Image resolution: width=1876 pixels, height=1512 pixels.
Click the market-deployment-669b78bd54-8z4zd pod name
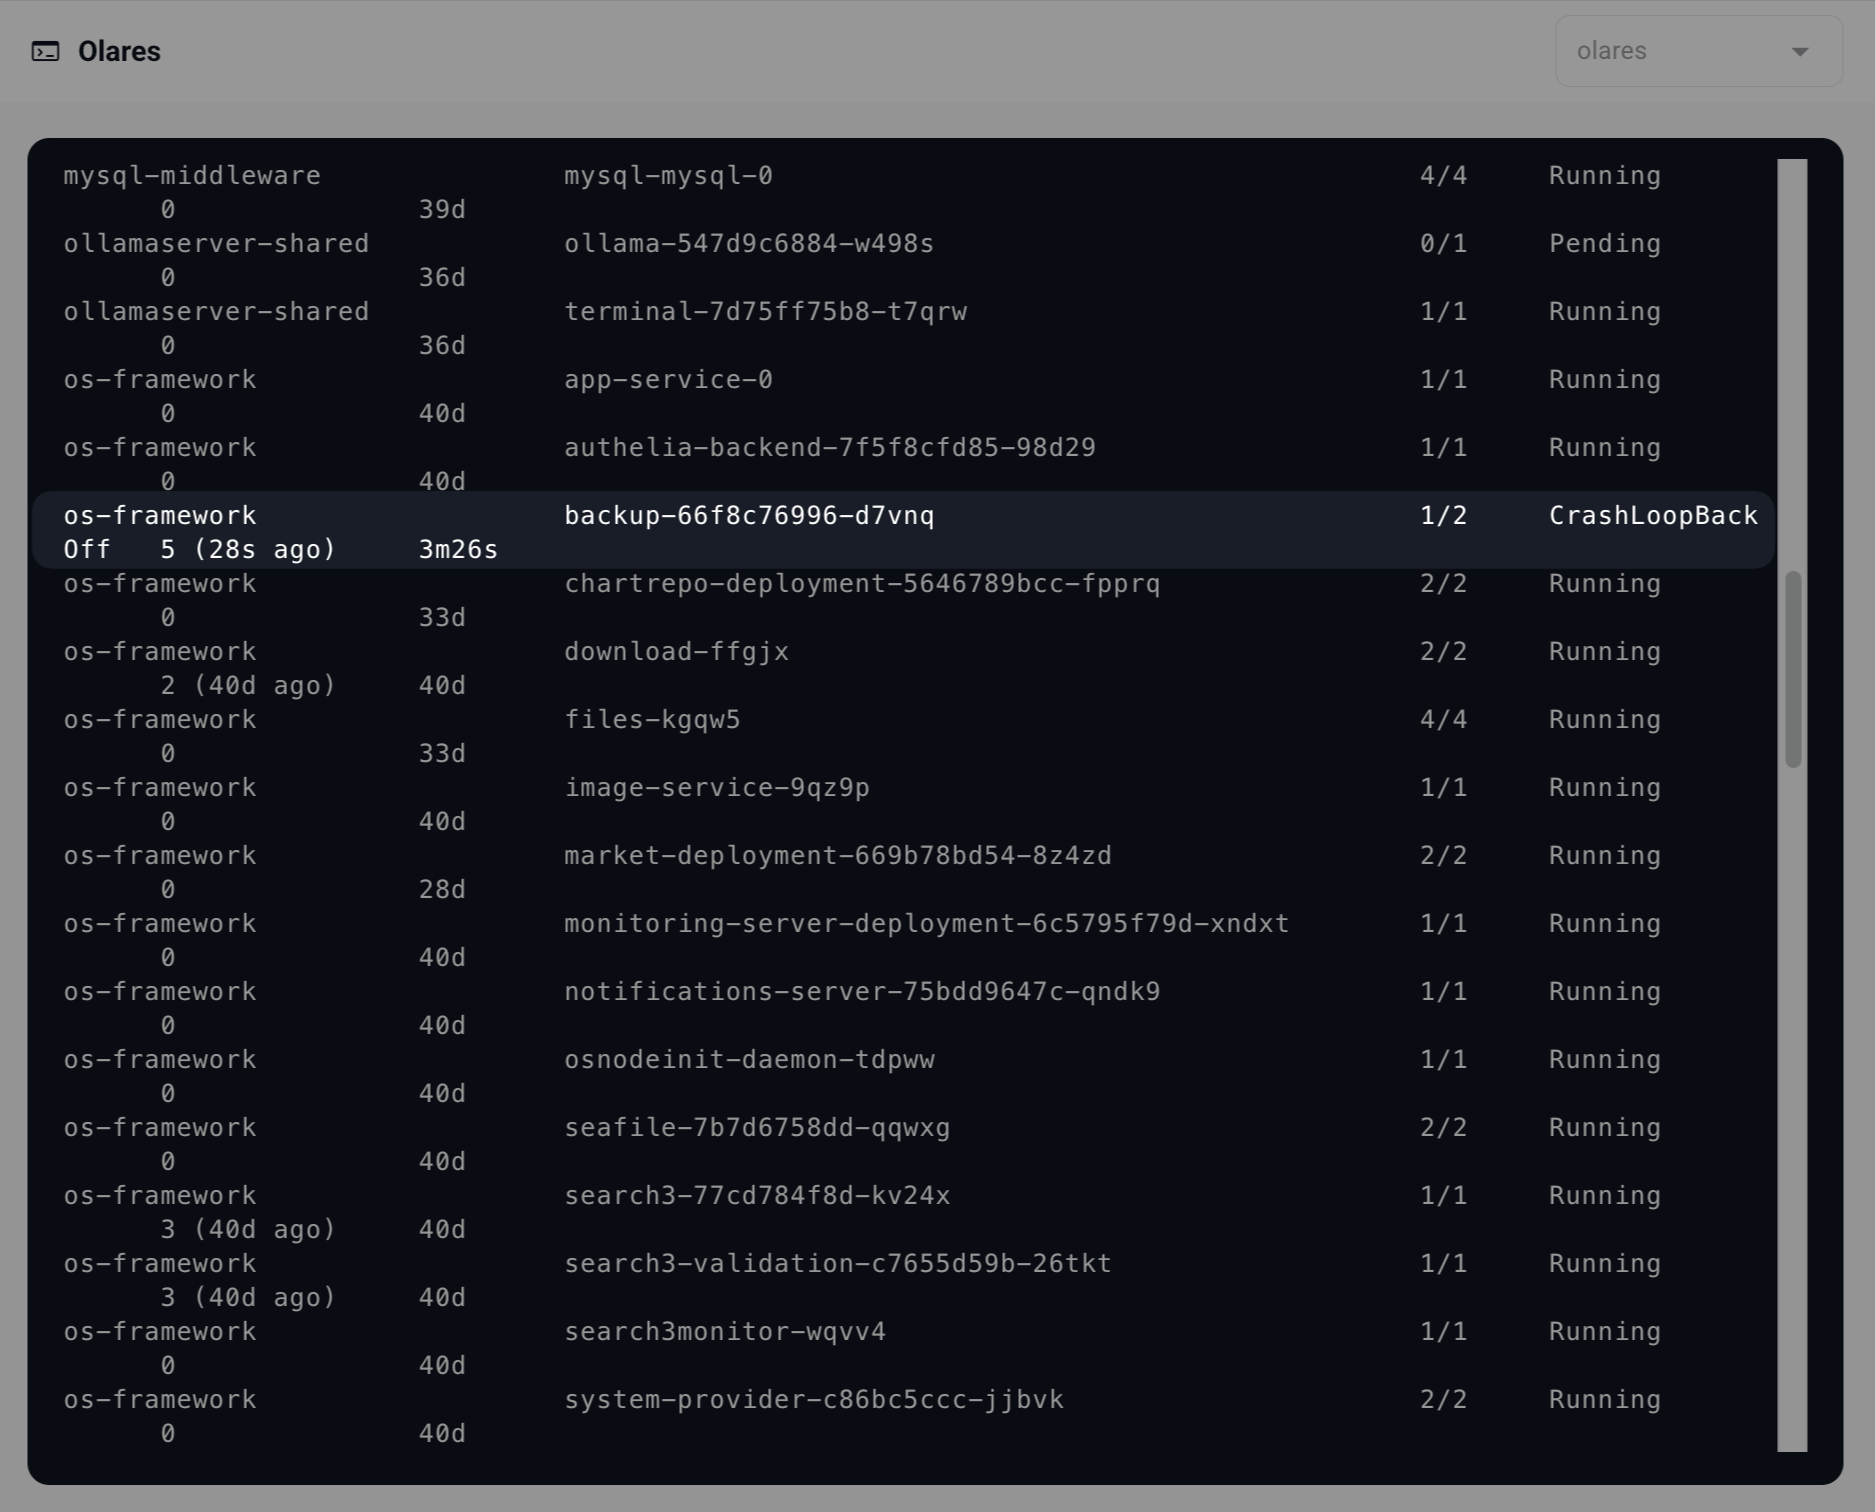coord(837,855)
